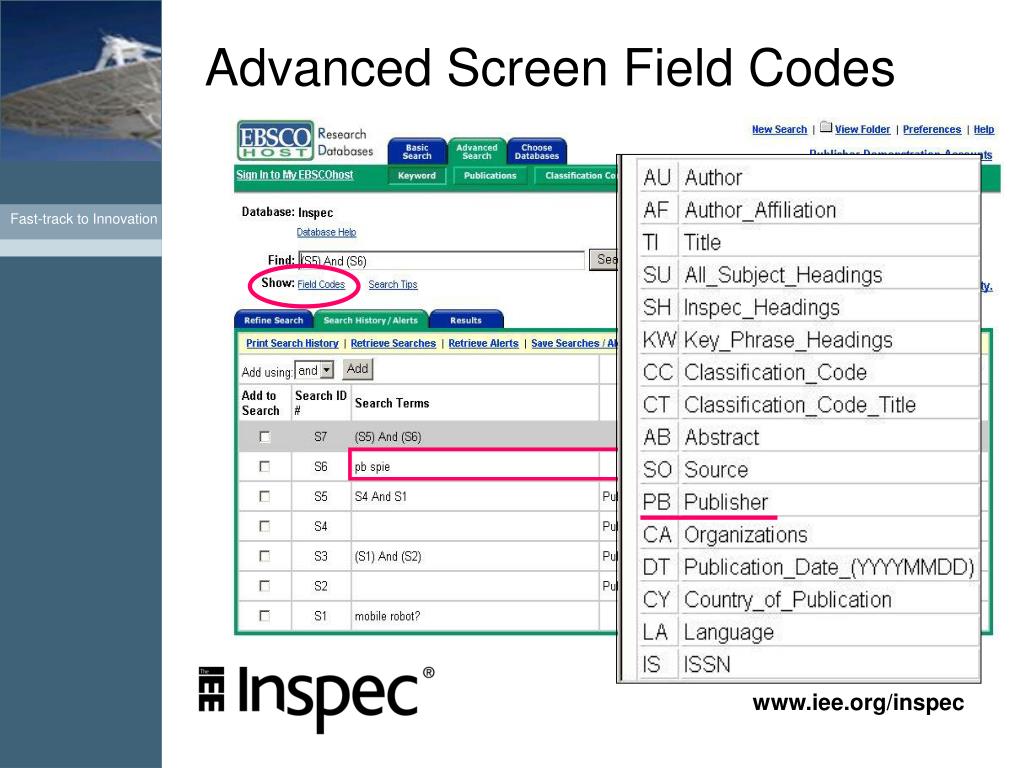Click the New Search link
The width and height of the screenshot is (1024, 768).
coord(779,129)
